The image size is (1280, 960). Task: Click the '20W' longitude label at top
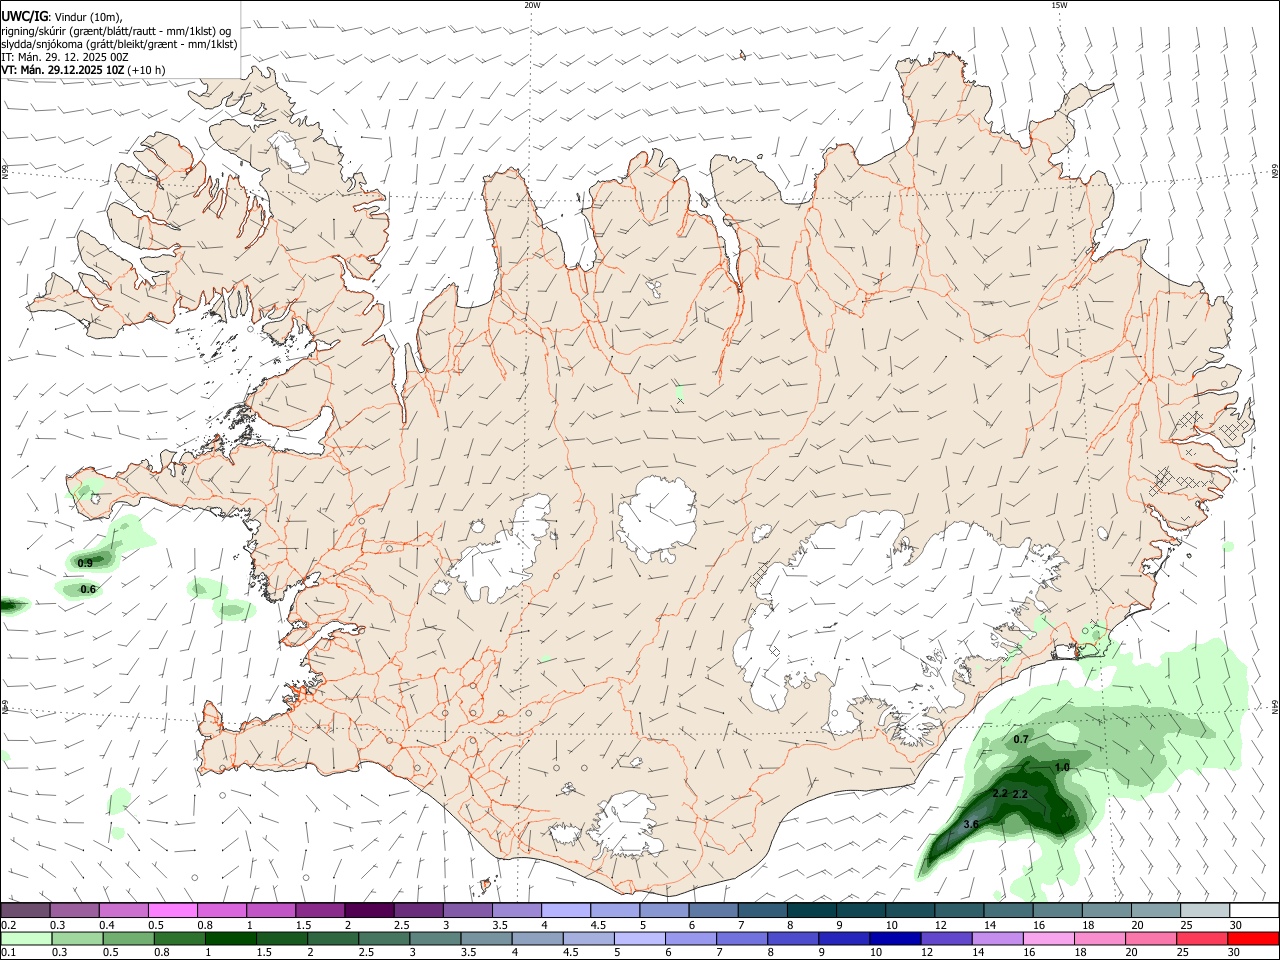[532, 5]
